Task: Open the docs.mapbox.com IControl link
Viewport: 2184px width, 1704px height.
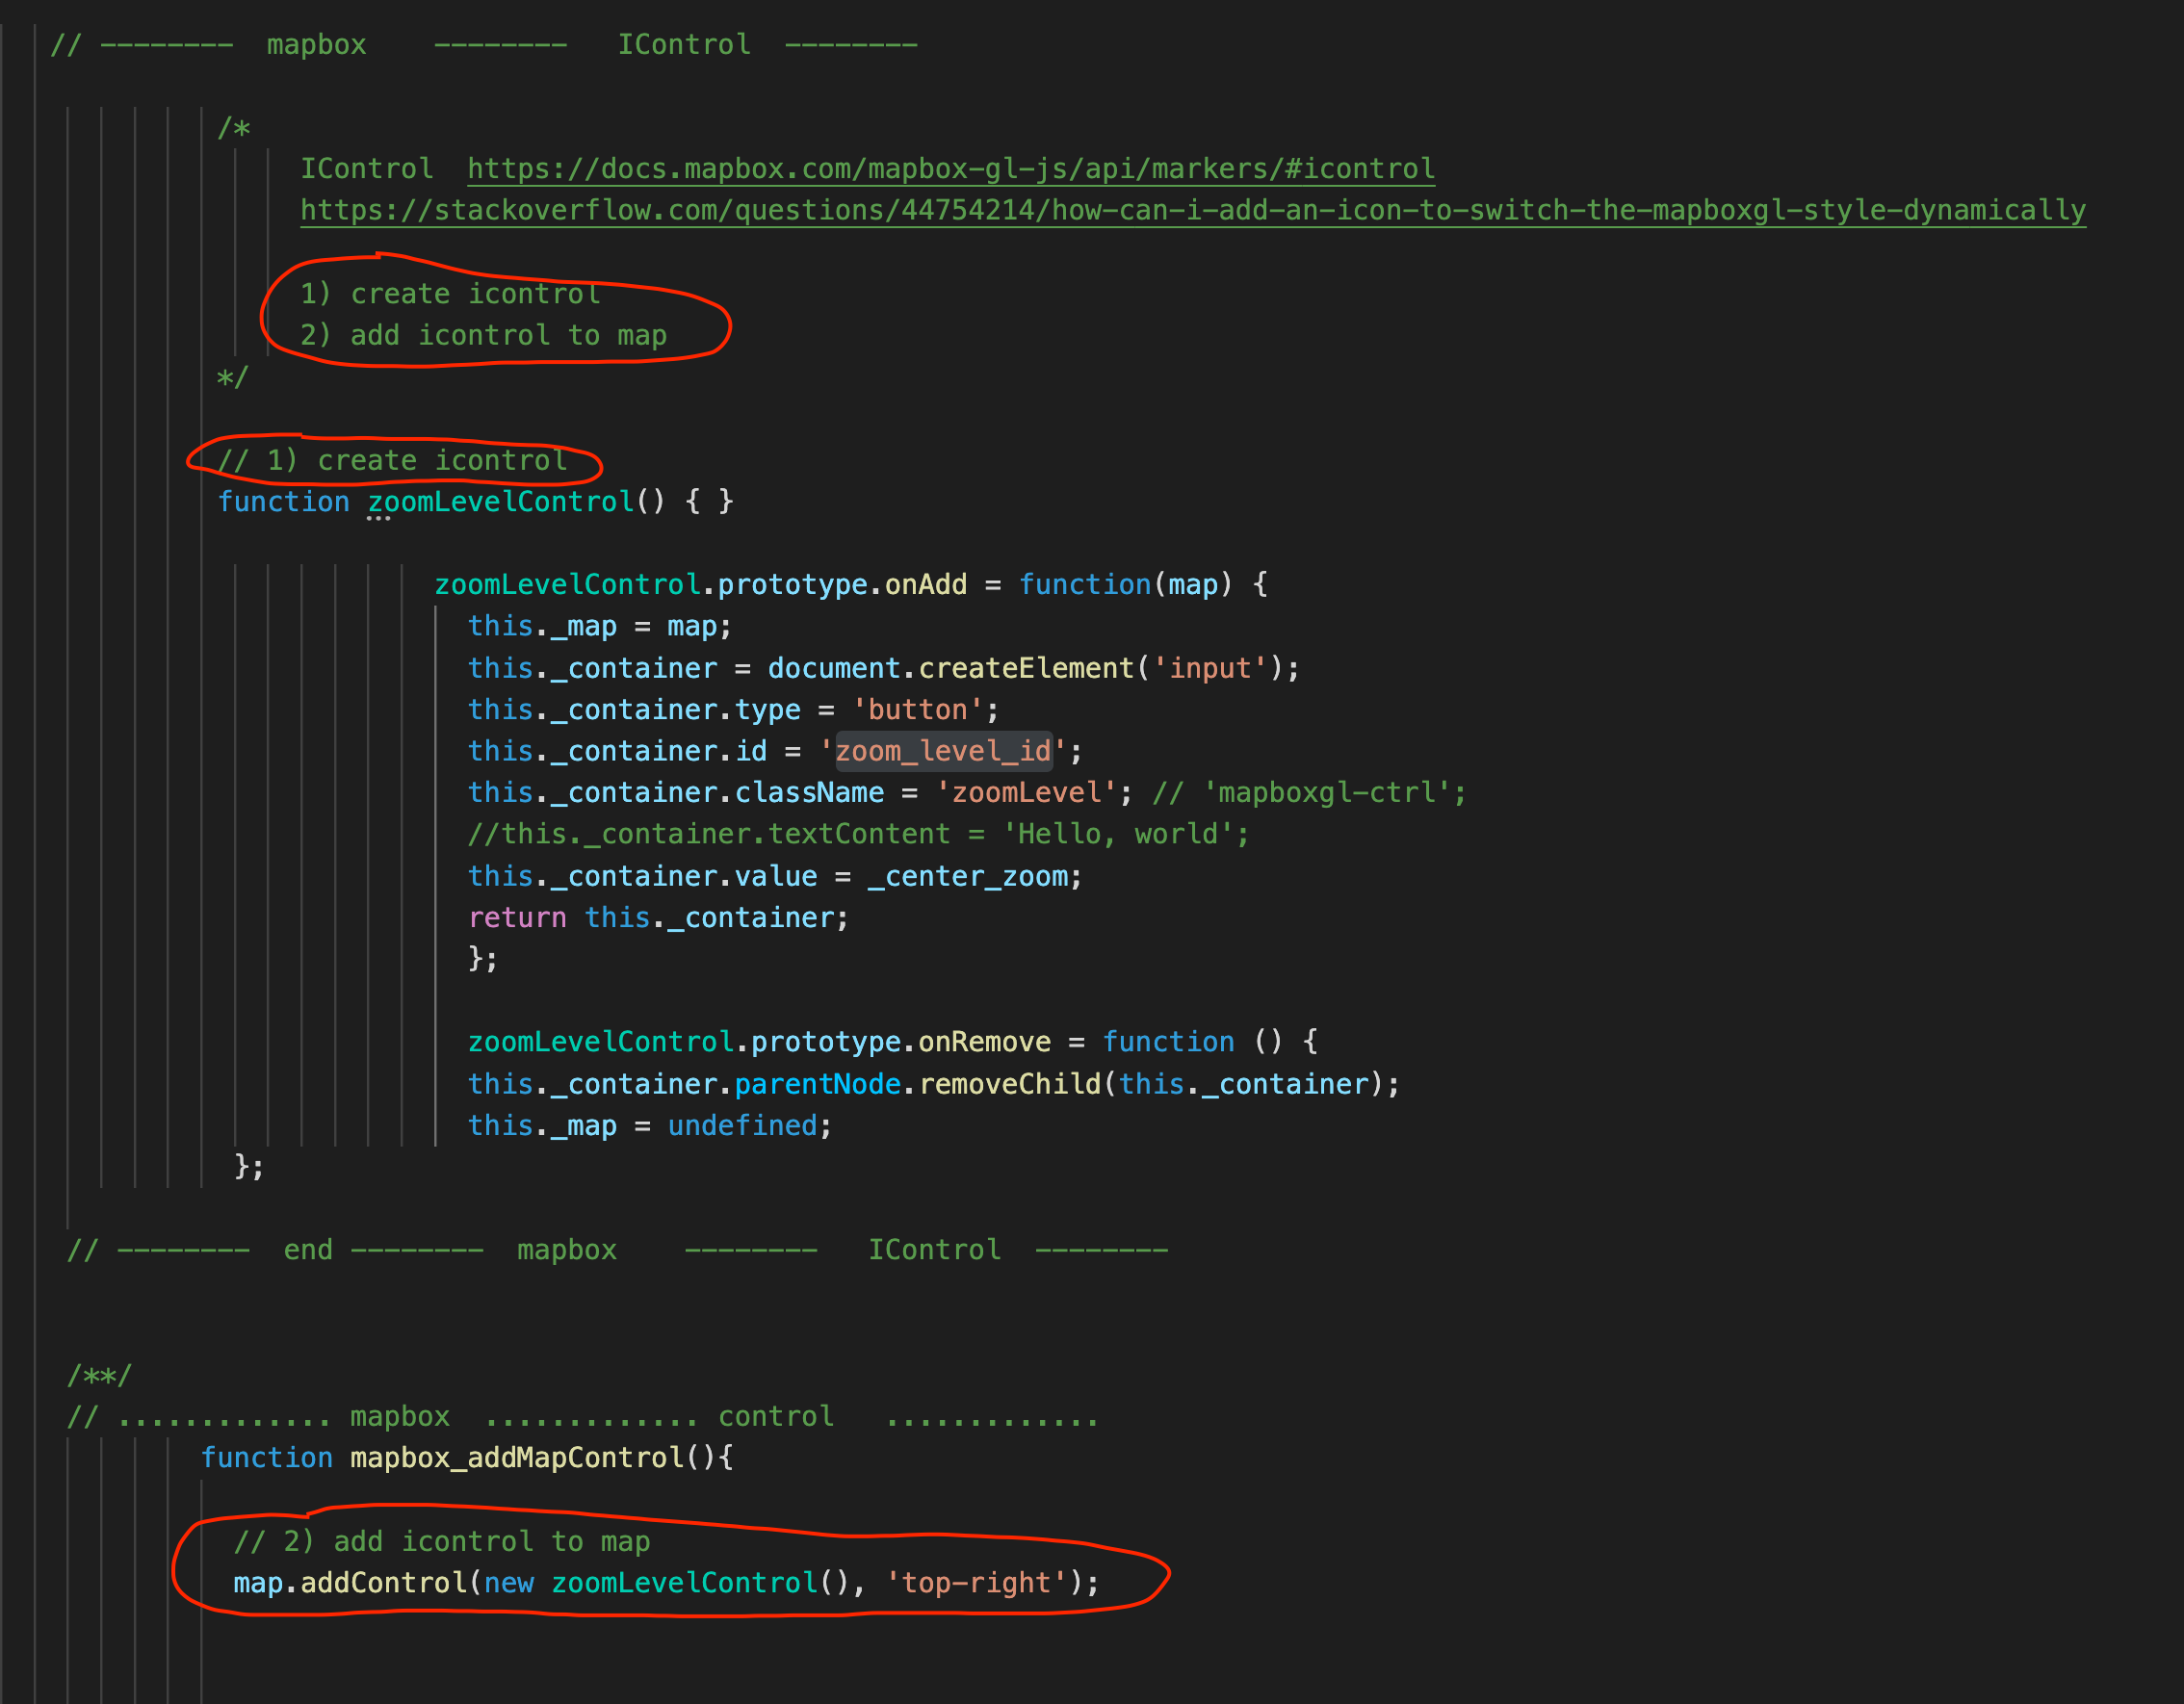Action: tap(950, 168)
